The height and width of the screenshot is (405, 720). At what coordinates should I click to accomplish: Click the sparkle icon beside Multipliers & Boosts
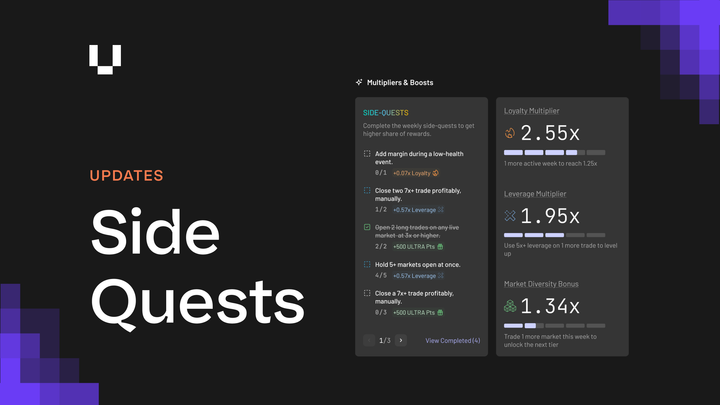pos(359,82)
